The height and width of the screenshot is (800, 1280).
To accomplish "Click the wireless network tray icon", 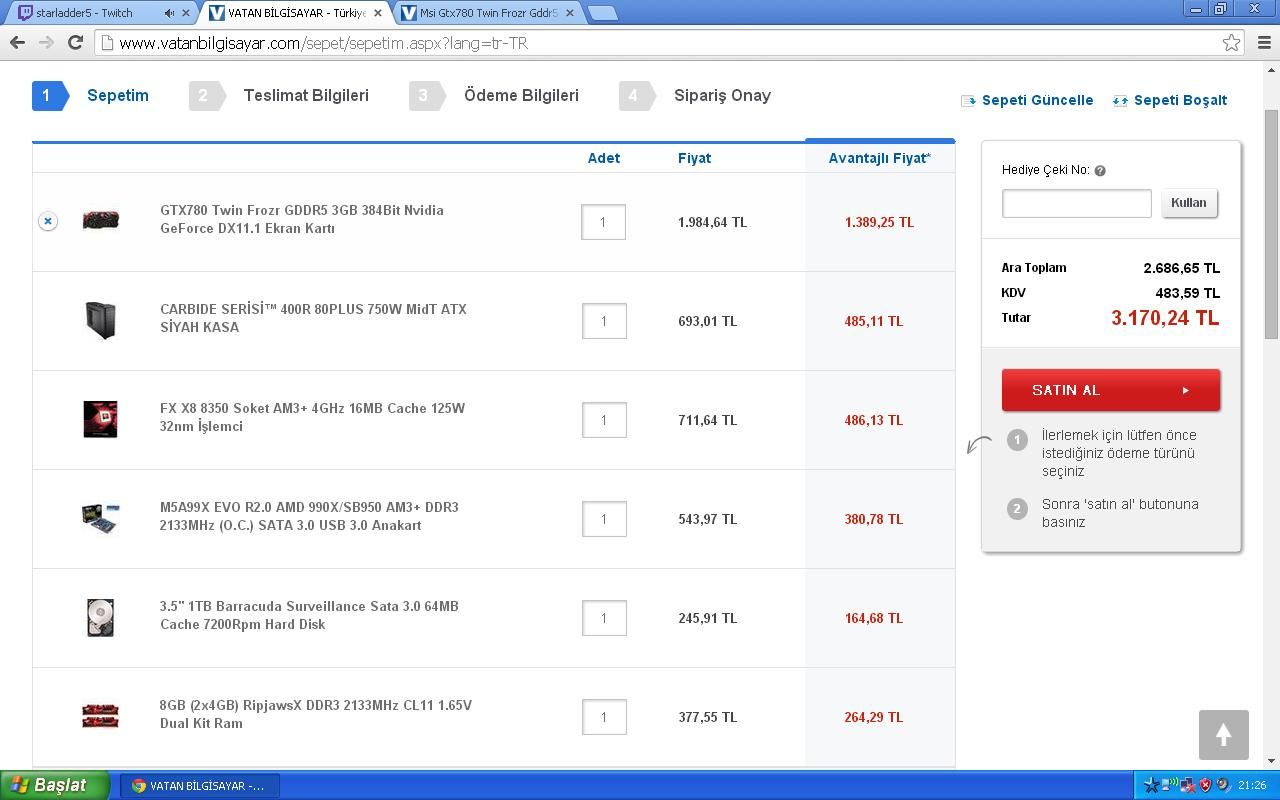I will (1171, 785).
